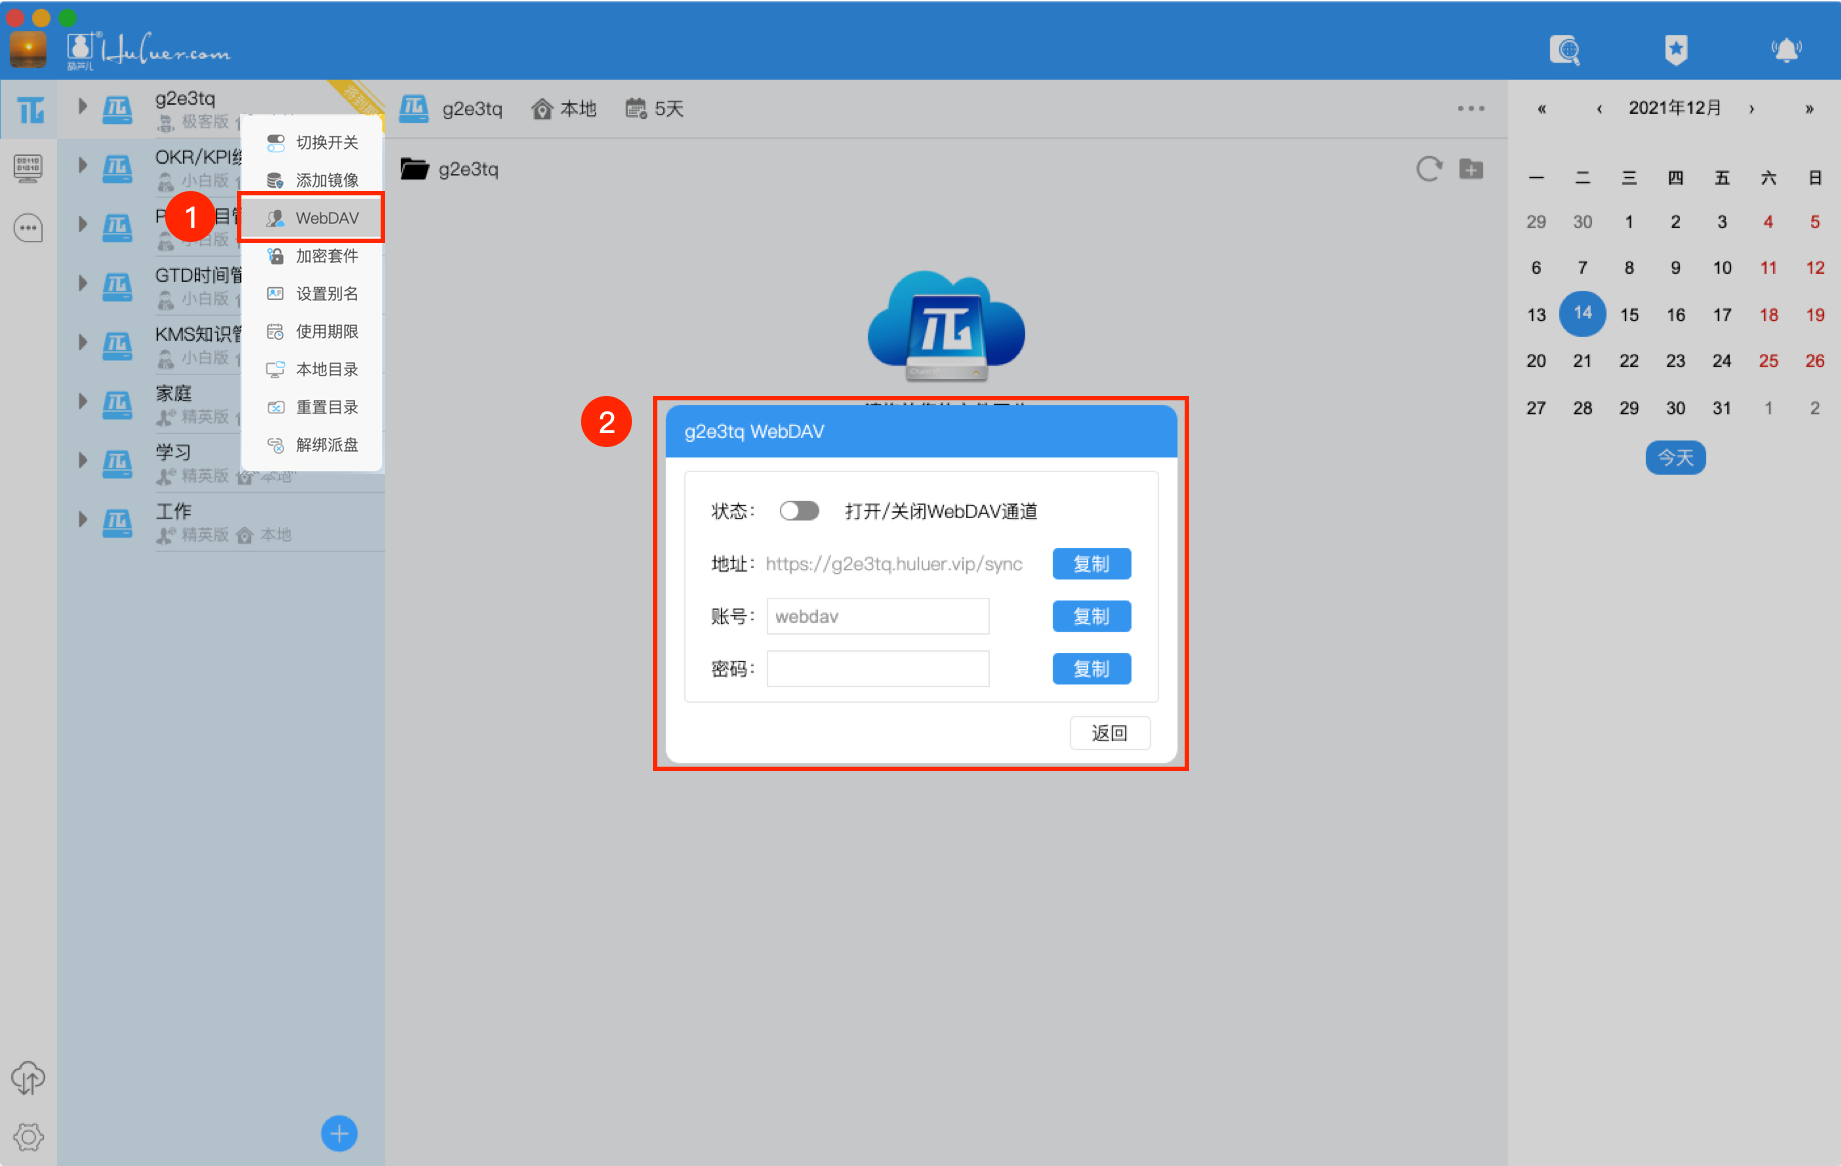The height and width of the screenshot is (1166, 1841).
Task: Copy the 账号 field with 复制 button
Action: tap(1092, 617)
